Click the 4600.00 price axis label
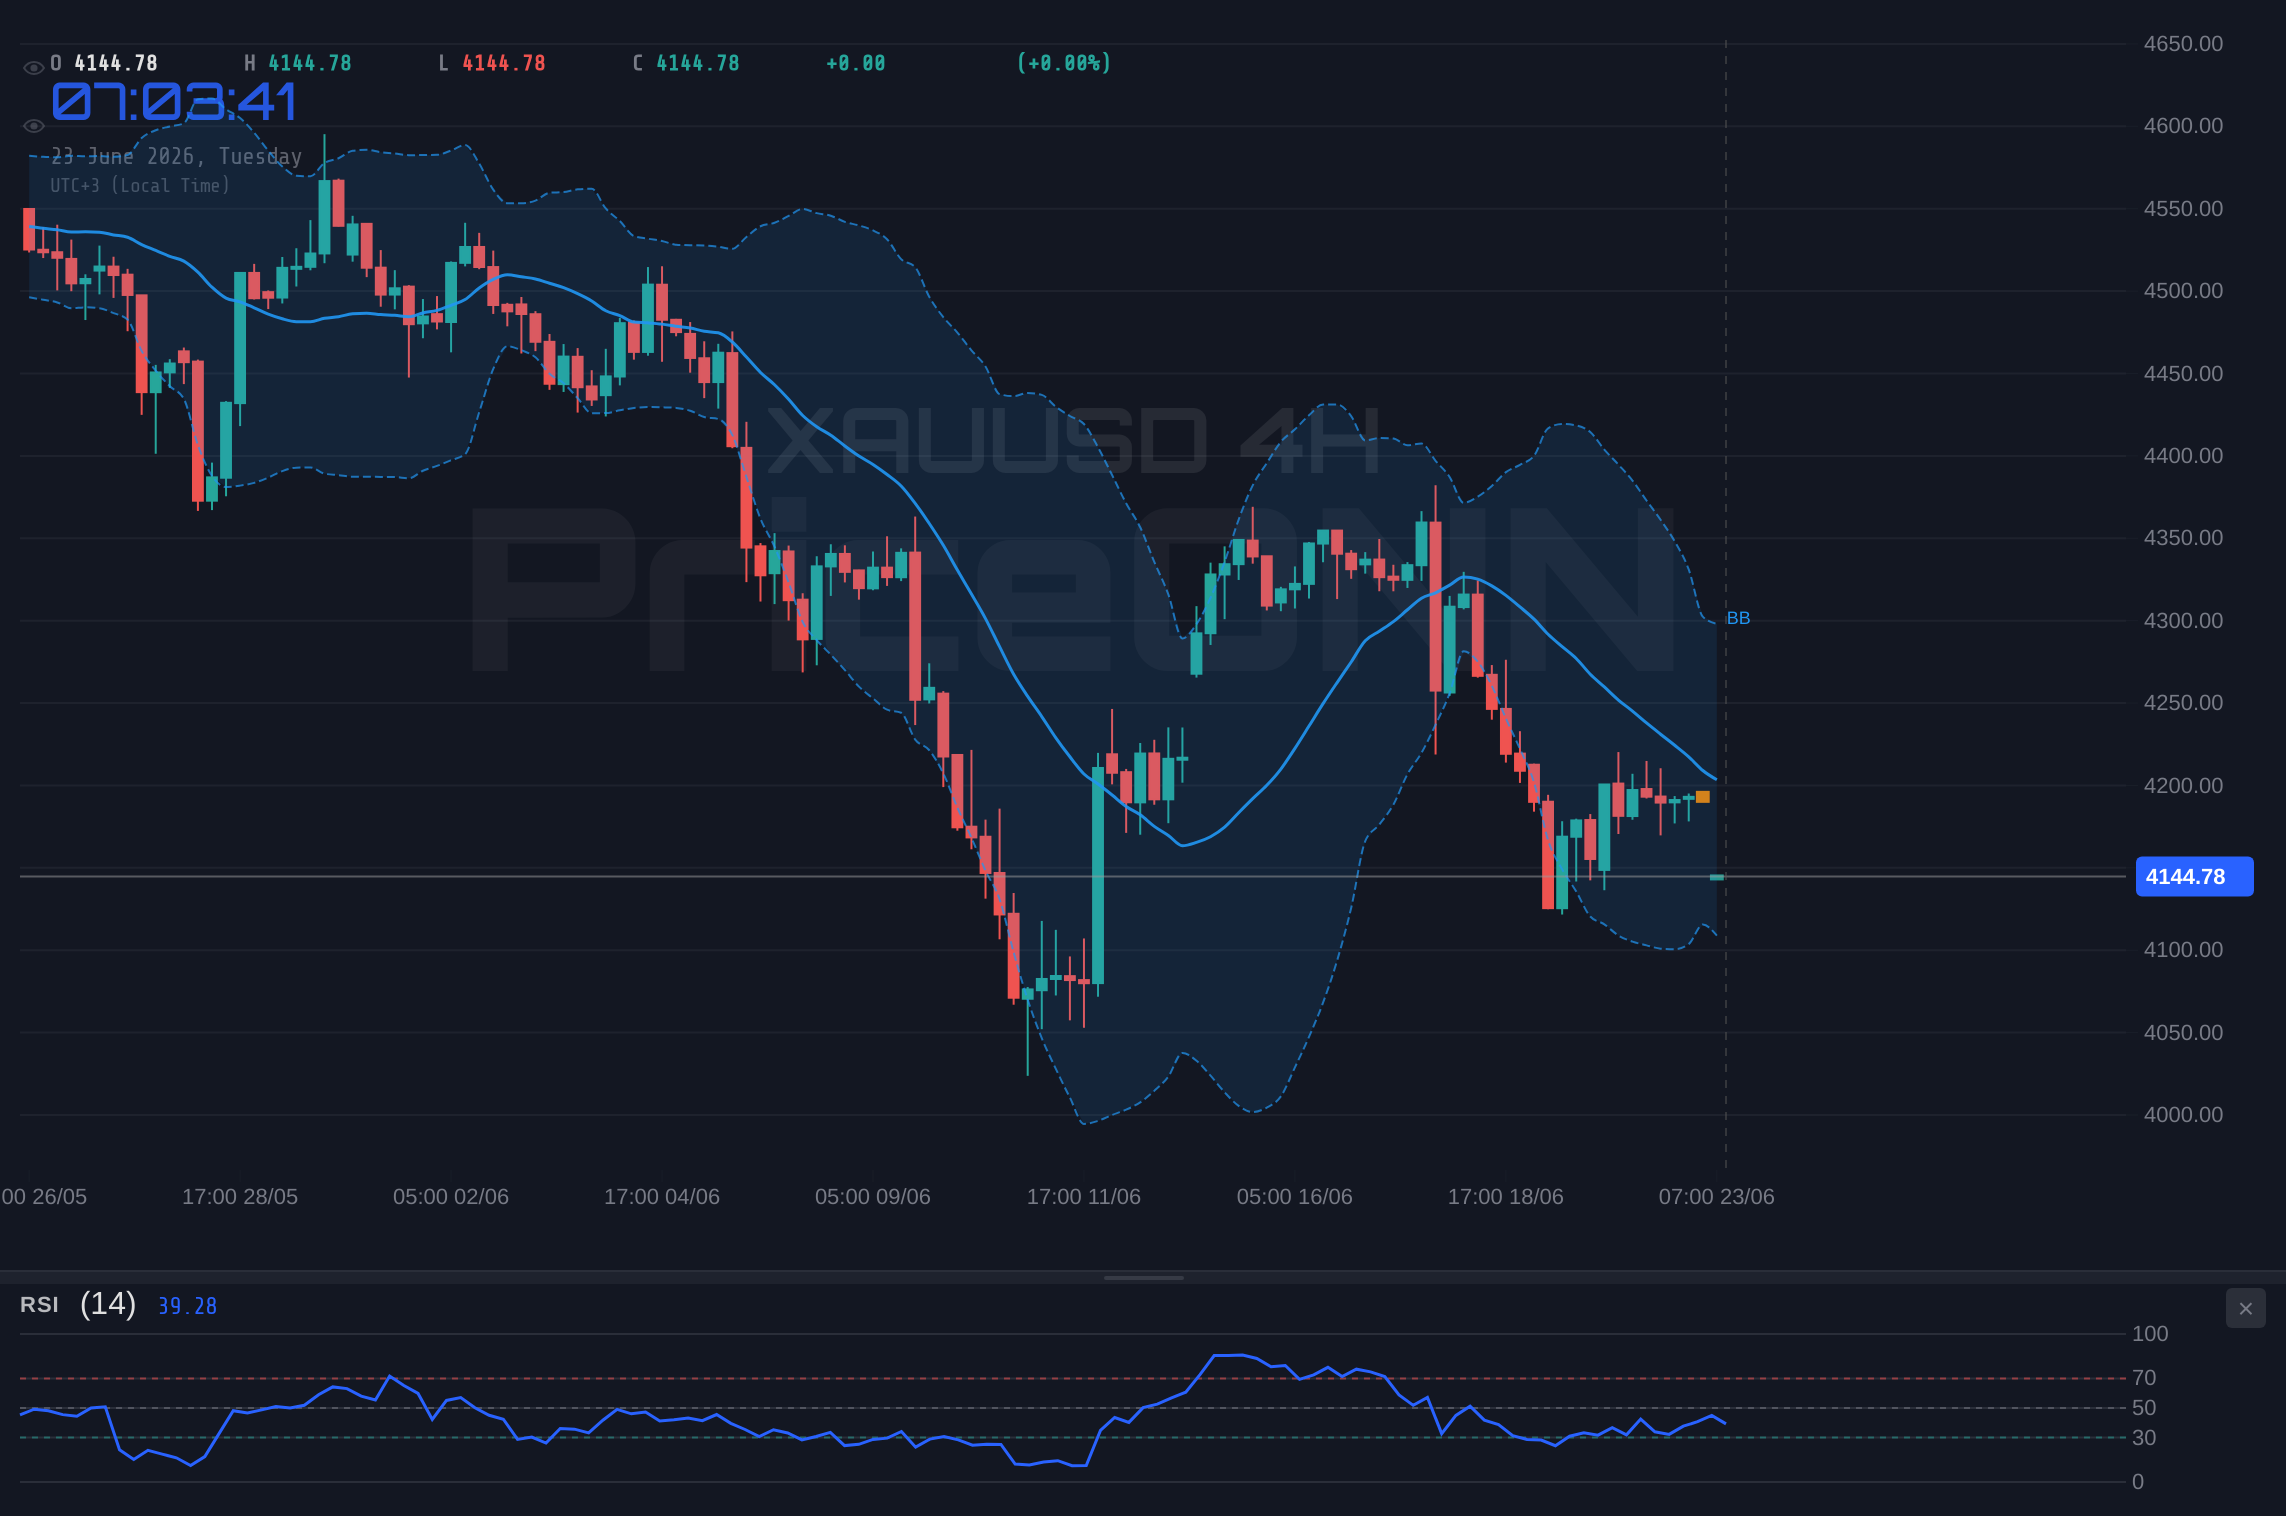 (2183, 126)
